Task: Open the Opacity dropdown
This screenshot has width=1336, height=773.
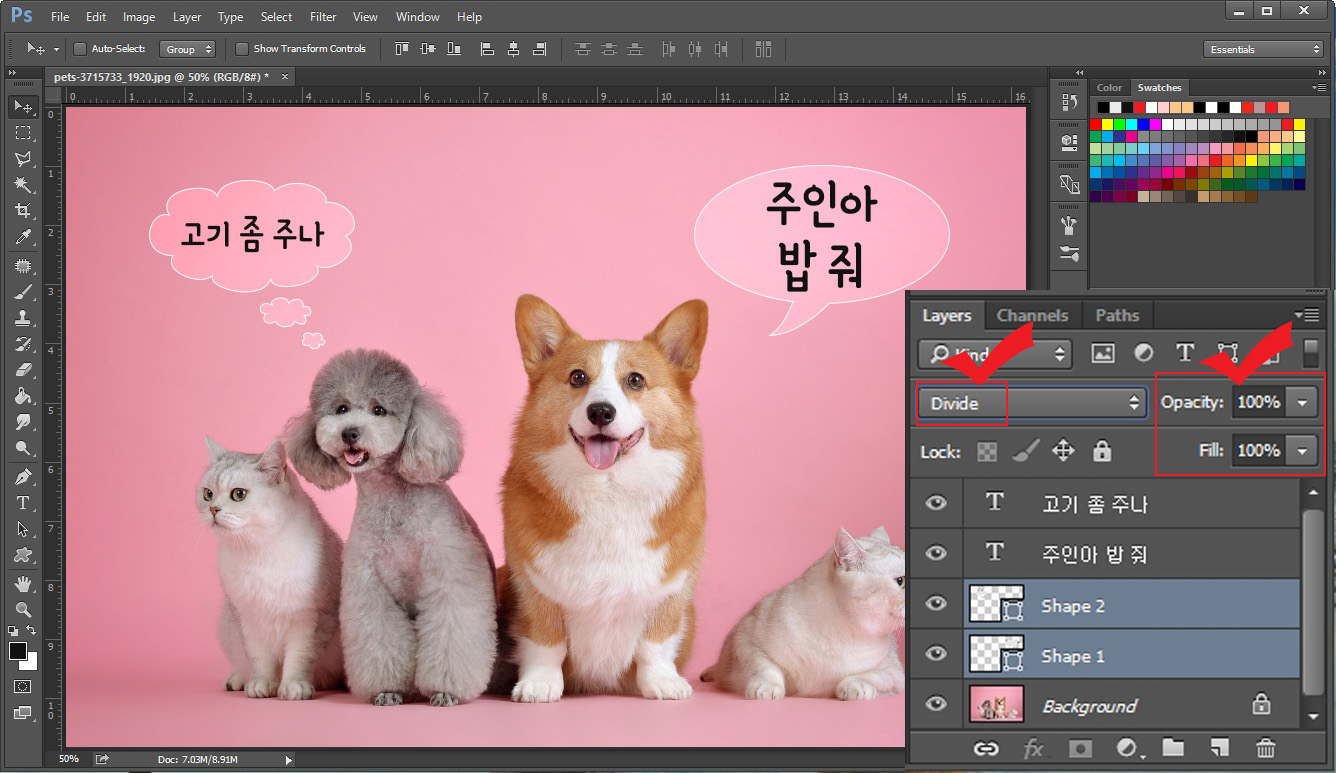Action: (x=1303, y=401)
